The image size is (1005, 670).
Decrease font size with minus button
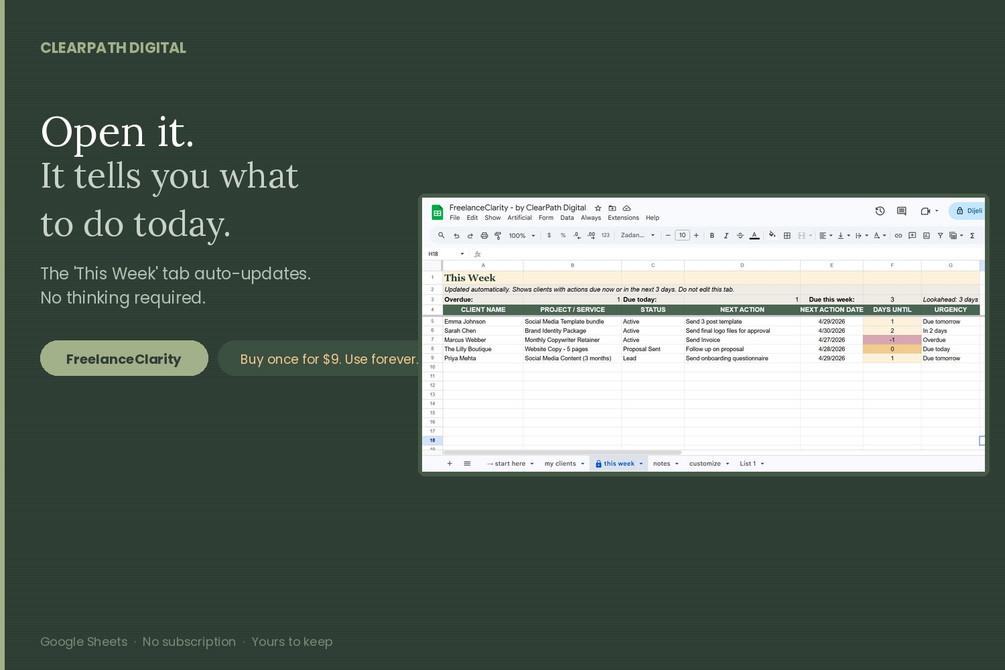coord(668,235)
